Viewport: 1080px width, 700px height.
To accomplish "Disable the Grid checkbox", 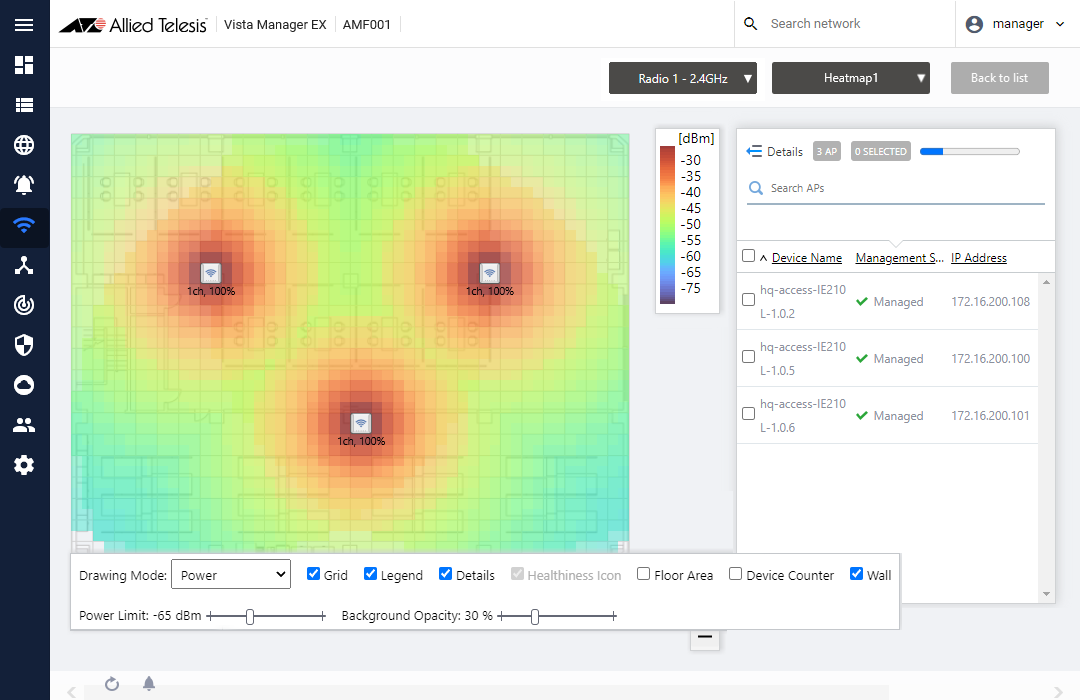I will click(313, 574).
